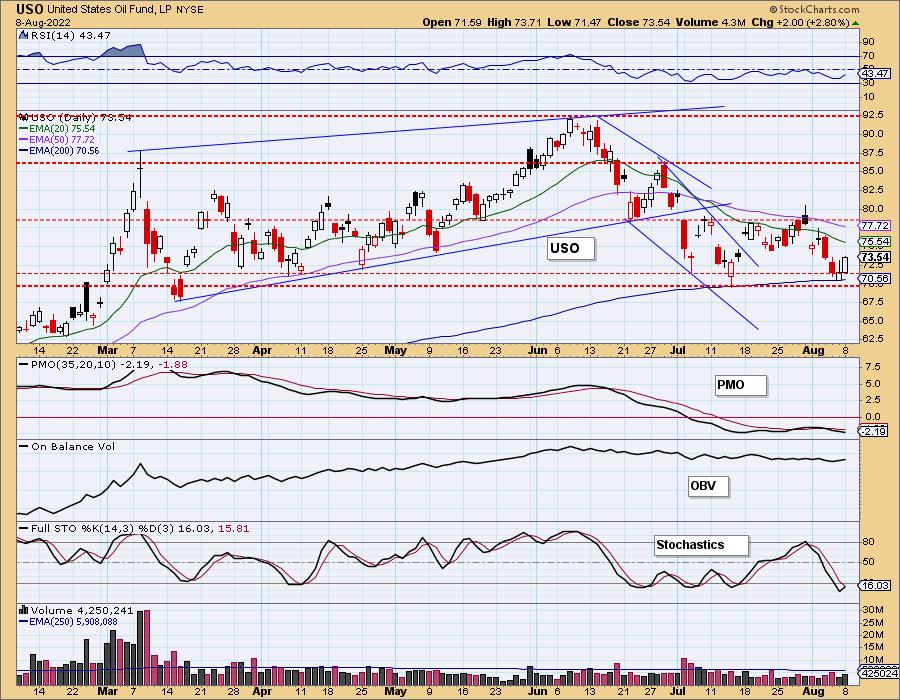Image resolution: width=900 pixels, height=700 pixels.
Task: Click the 426024 volume tag on the right axis
Action: (x=876, y=671)
